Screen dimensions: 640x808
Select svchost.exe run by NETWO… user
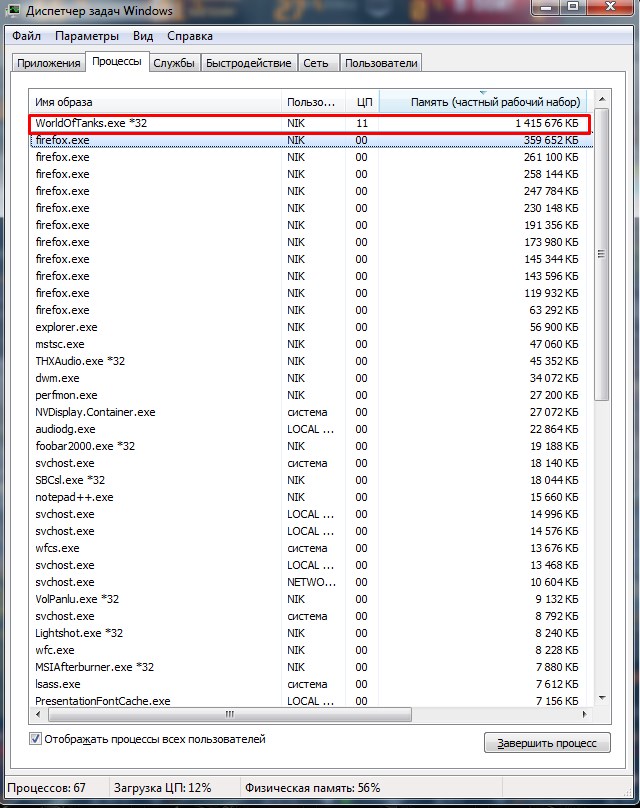[x=310, y=582]
